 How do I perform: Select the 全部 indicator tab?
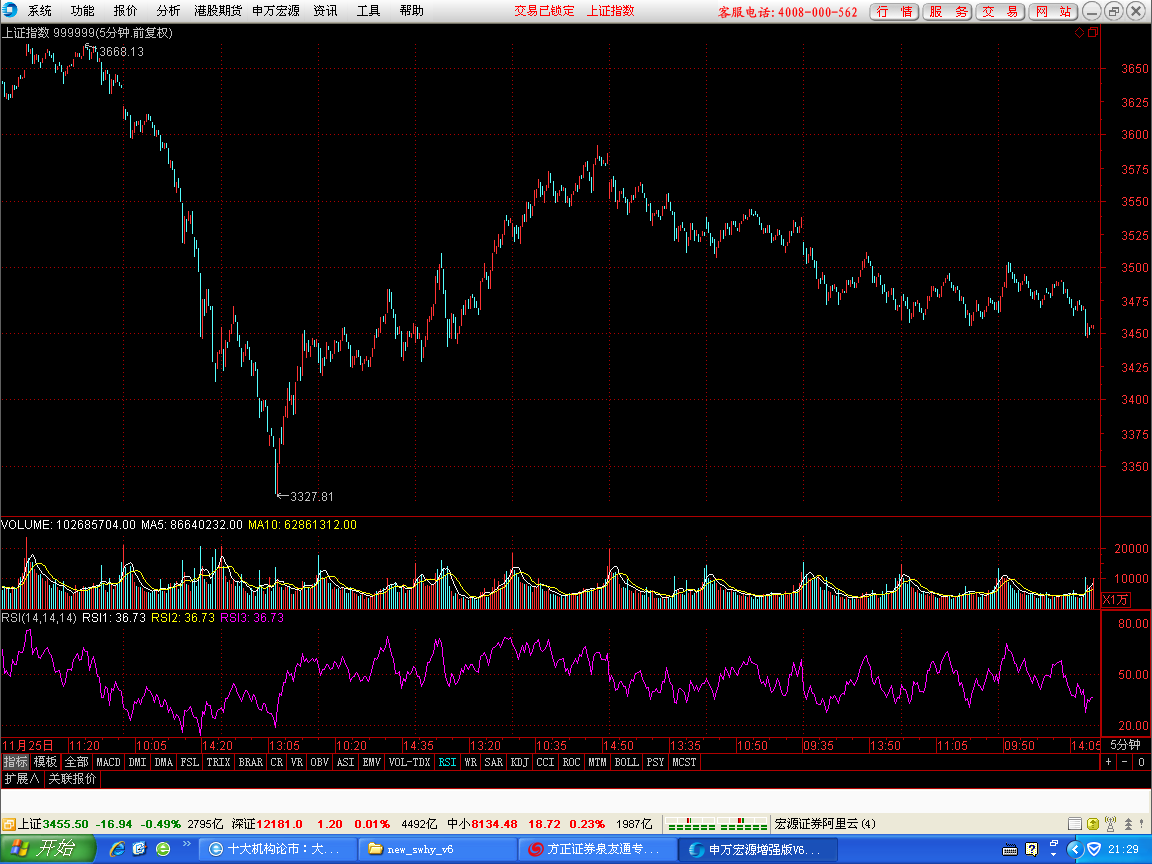coord(76,762)
